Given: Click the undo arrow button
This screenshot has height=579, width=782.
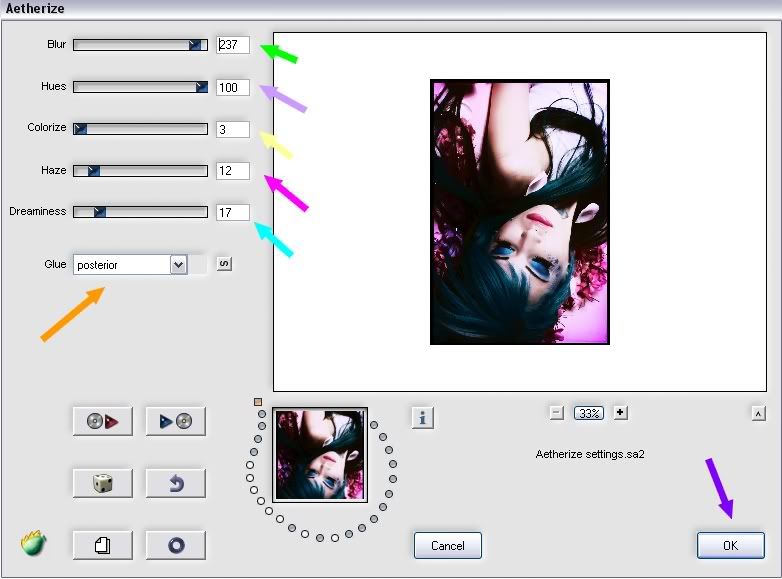Looking at the screenshot, I should (x=176, y=483).
